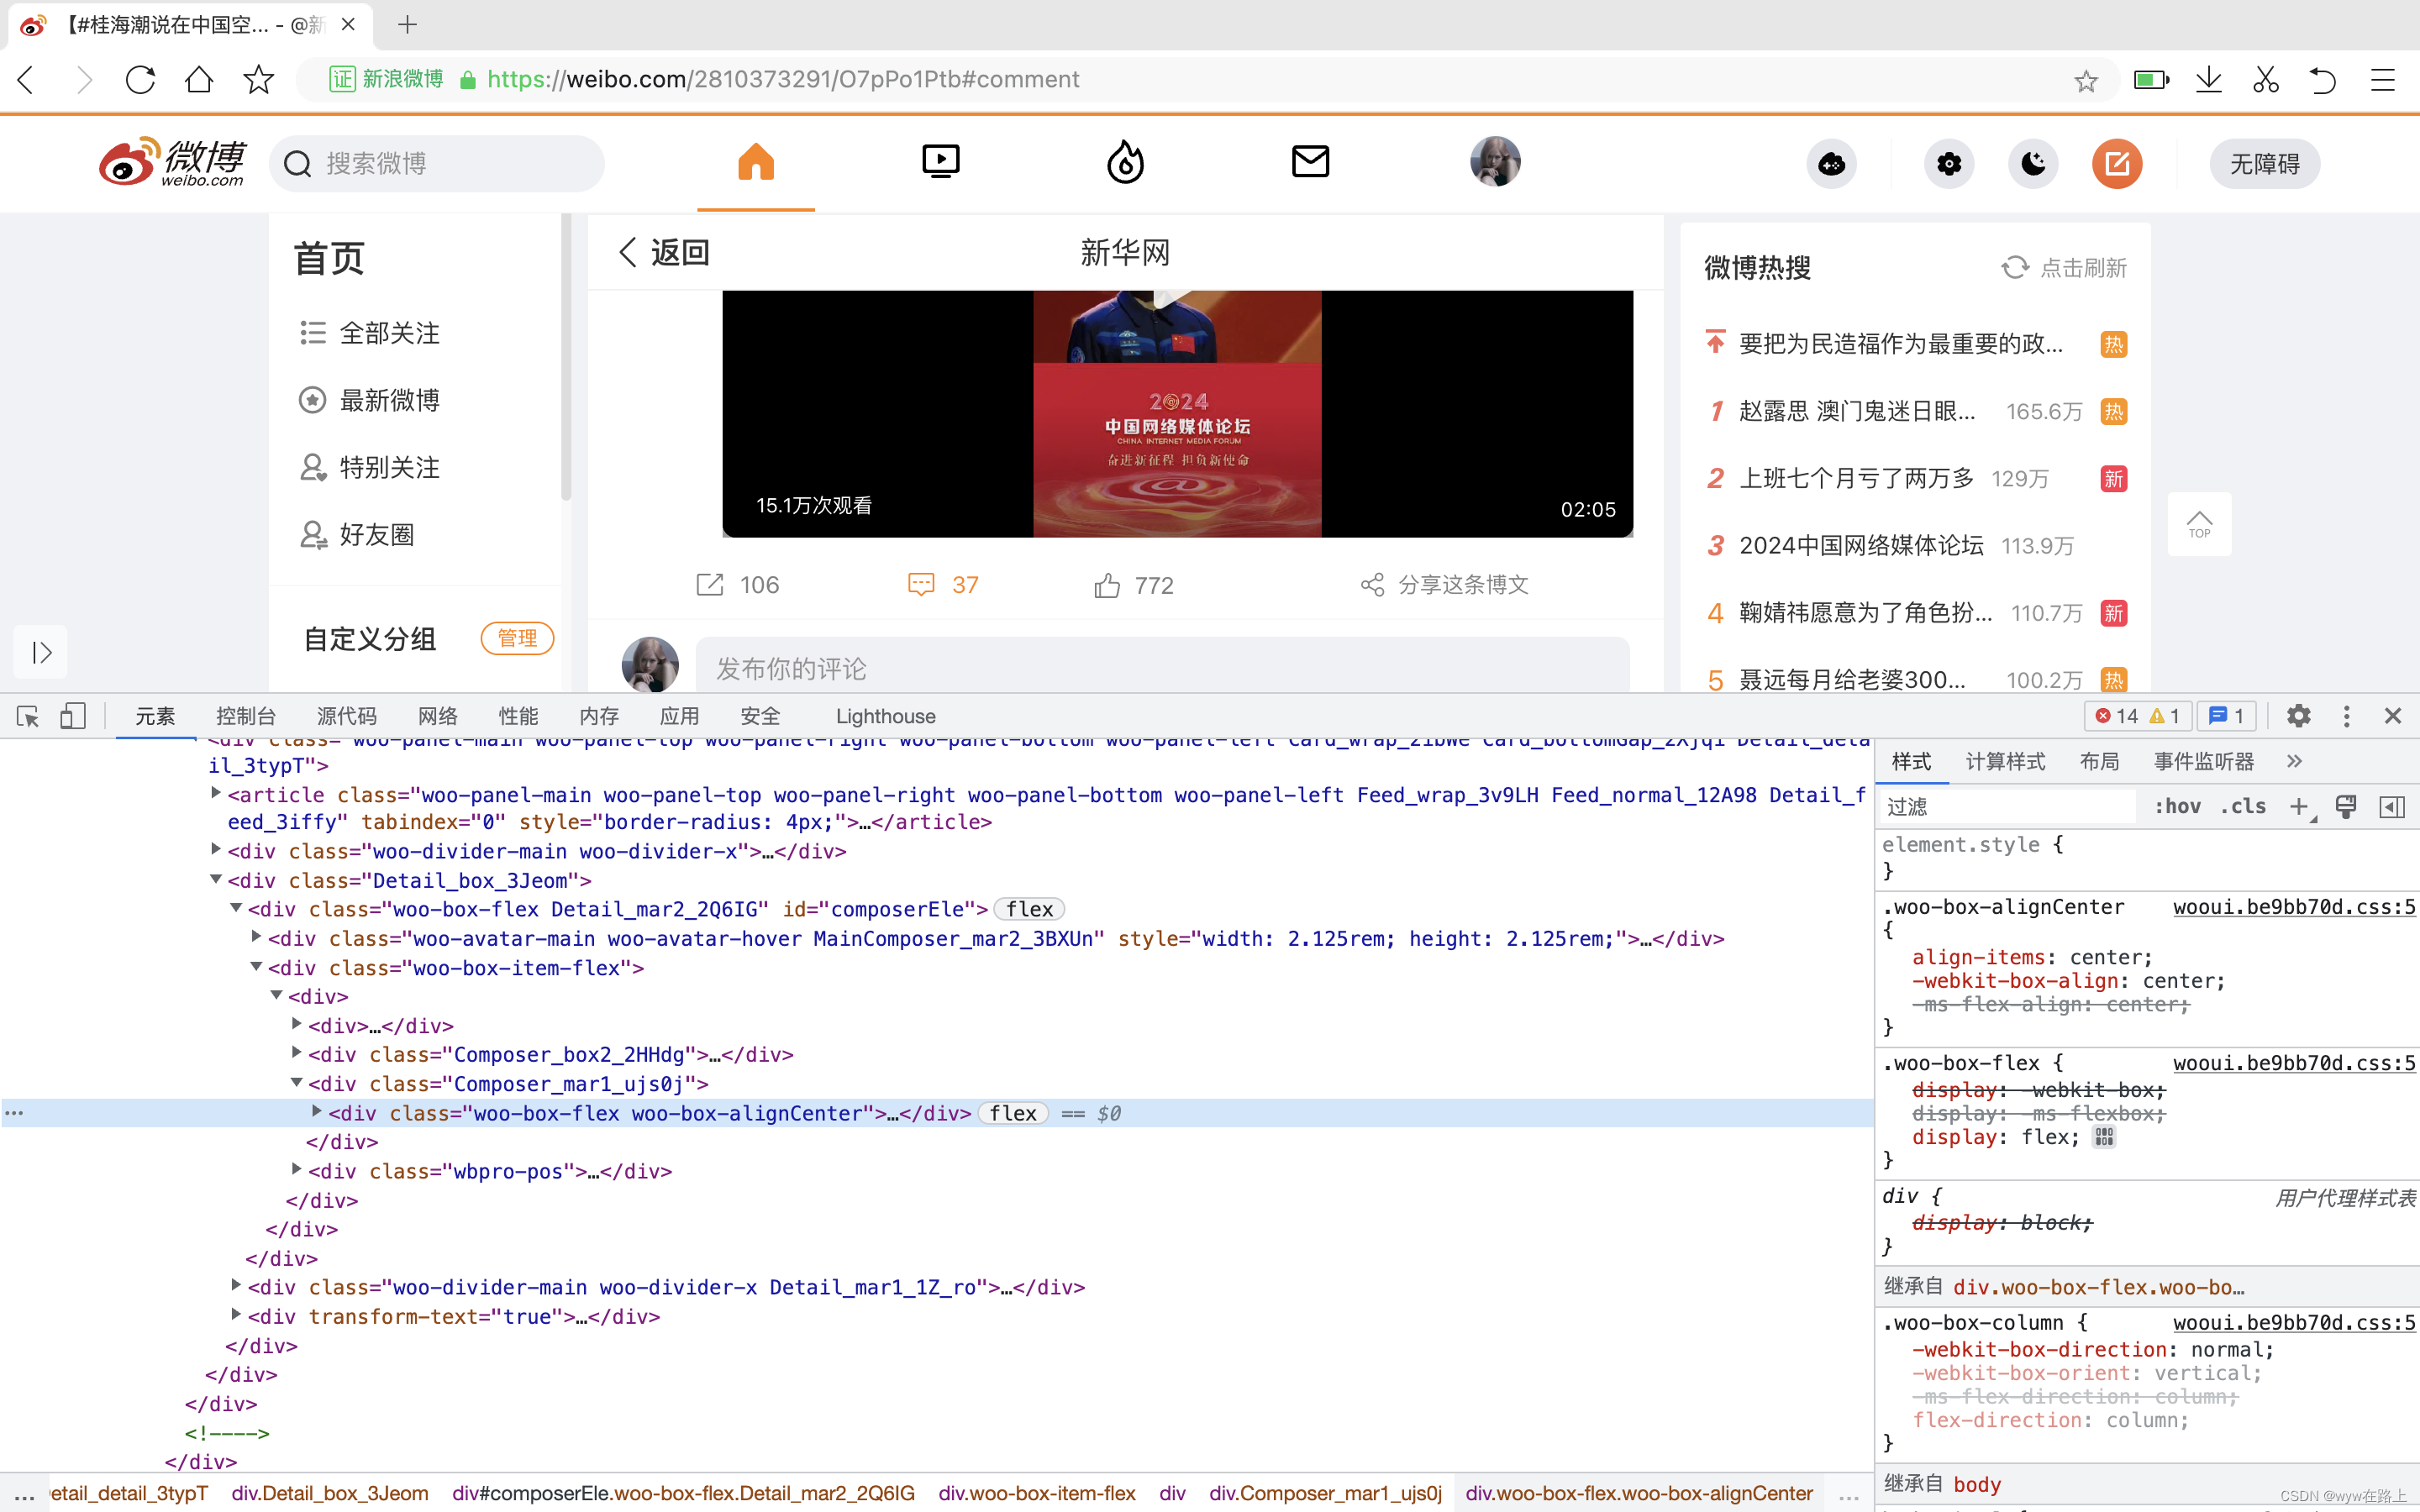Image resolution: width=2420 pixels, height=1512 pixels.
Task: Open hot search 2024中国网络媒体论坛
Action: click(x=1861, y=546)
